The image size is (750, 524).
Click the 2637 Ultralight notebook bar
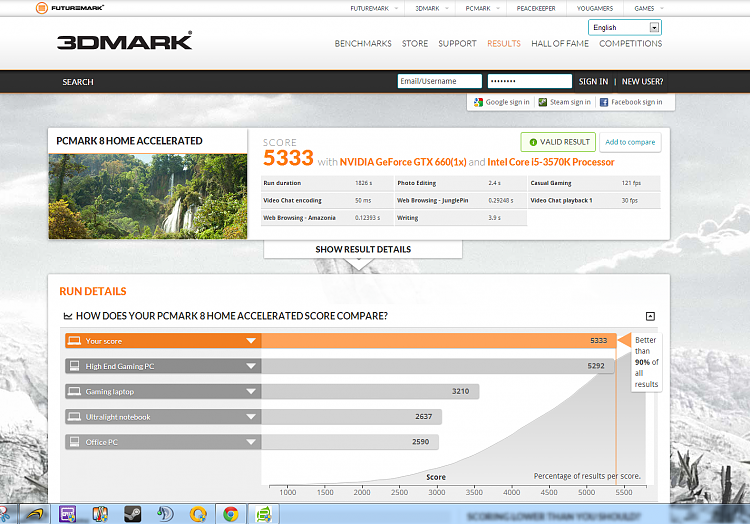[351, 417]
